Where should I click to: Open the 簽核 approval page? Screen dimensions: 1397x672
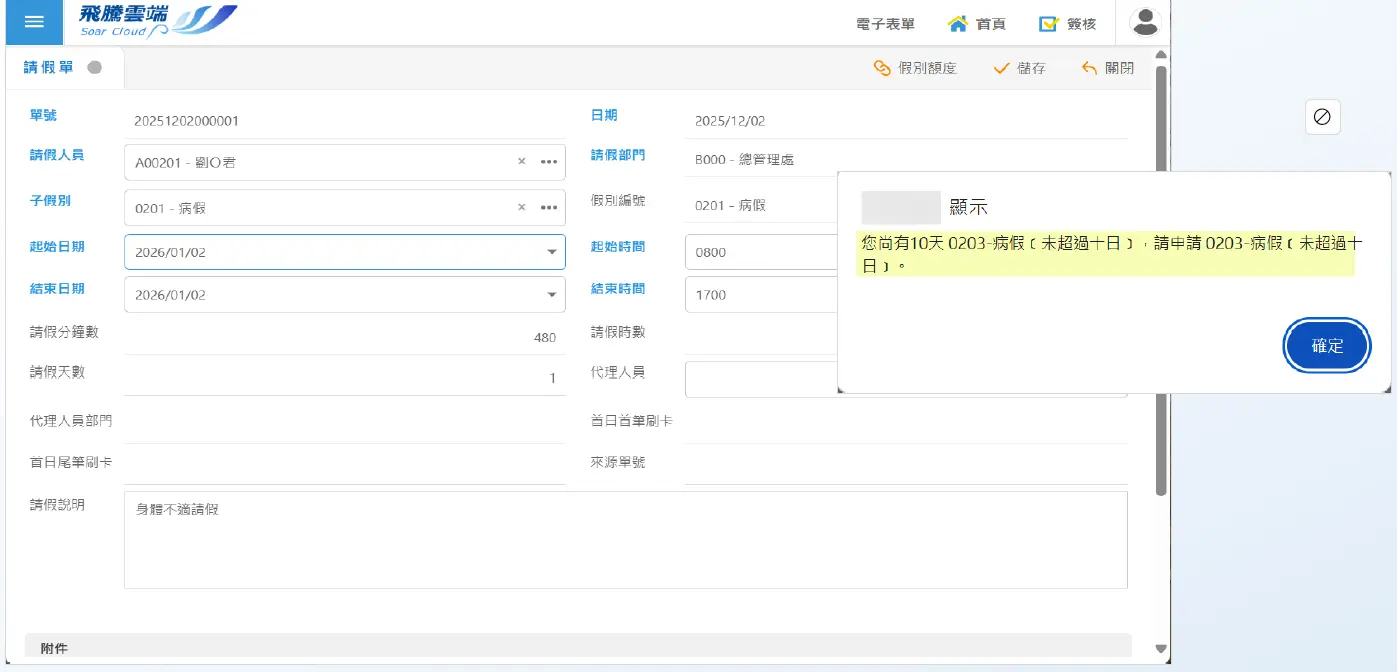[x=1068, y=24]
